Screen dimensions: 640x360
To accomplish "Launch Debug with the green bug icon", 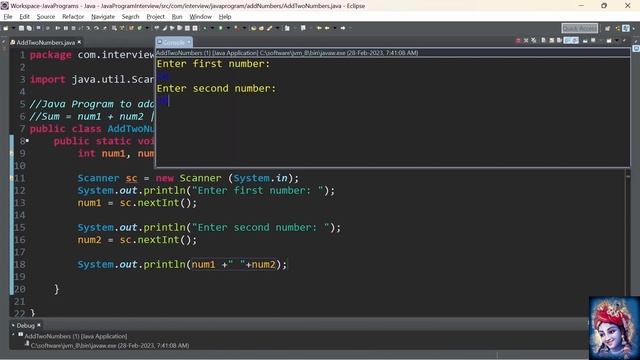I will 204,28.
